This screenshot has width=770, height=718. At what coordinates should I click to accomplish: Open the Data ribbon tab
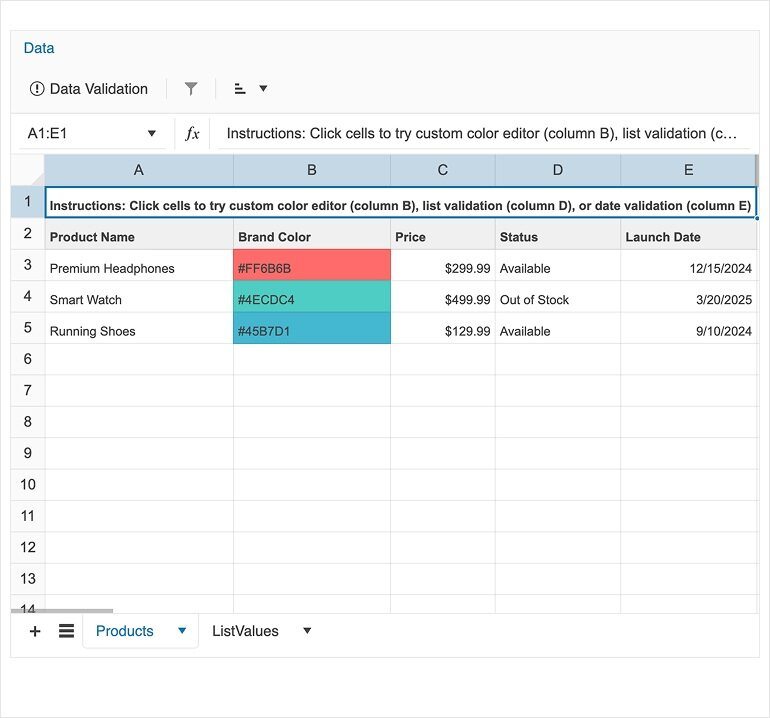point(39,48)
